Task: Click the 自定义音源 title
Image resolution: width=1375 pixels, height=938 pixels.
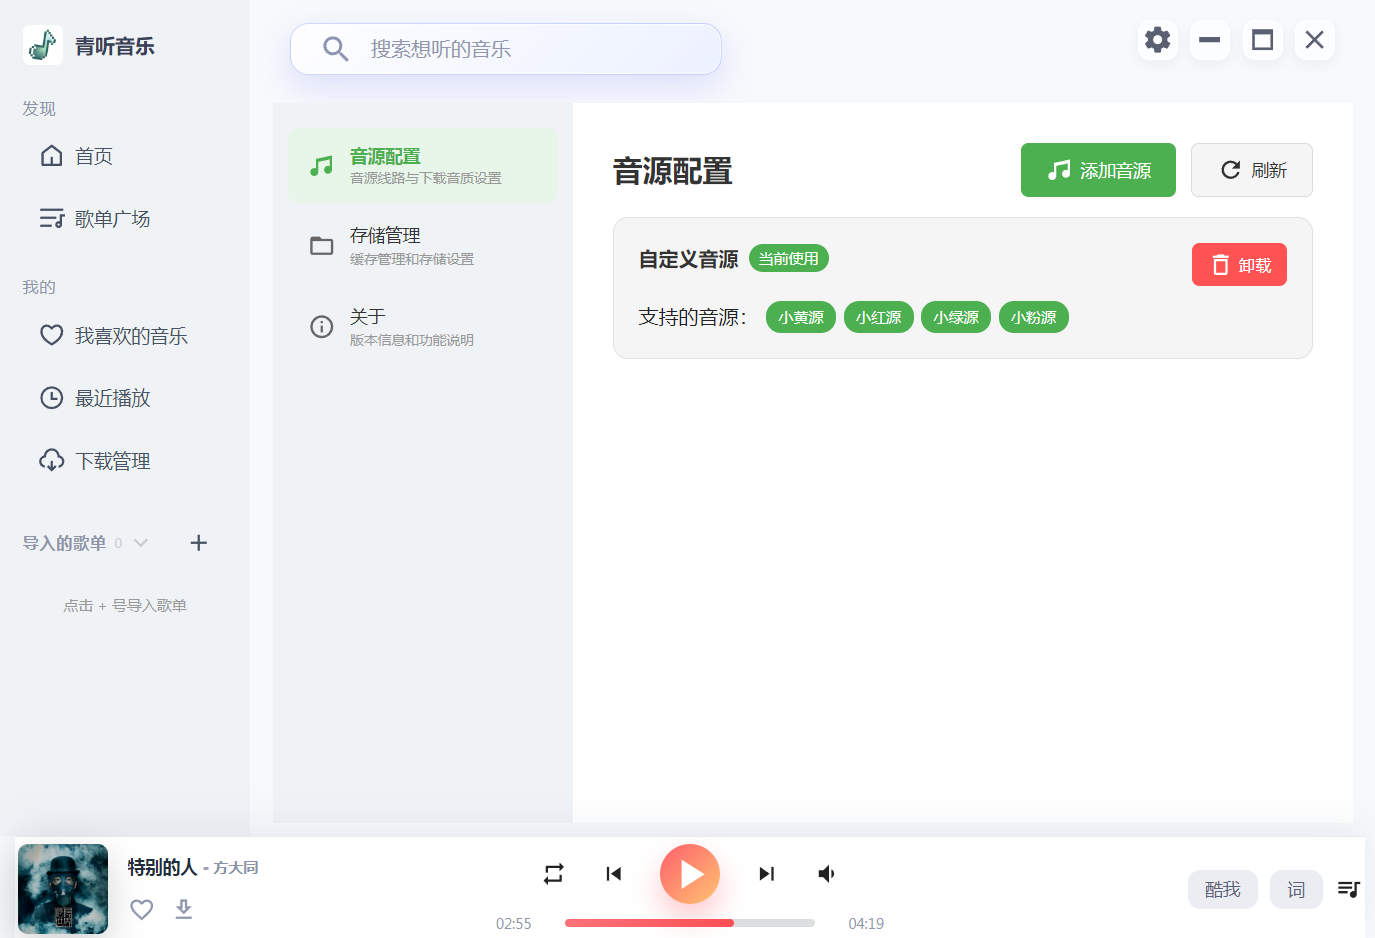Action: click(689, 259)
